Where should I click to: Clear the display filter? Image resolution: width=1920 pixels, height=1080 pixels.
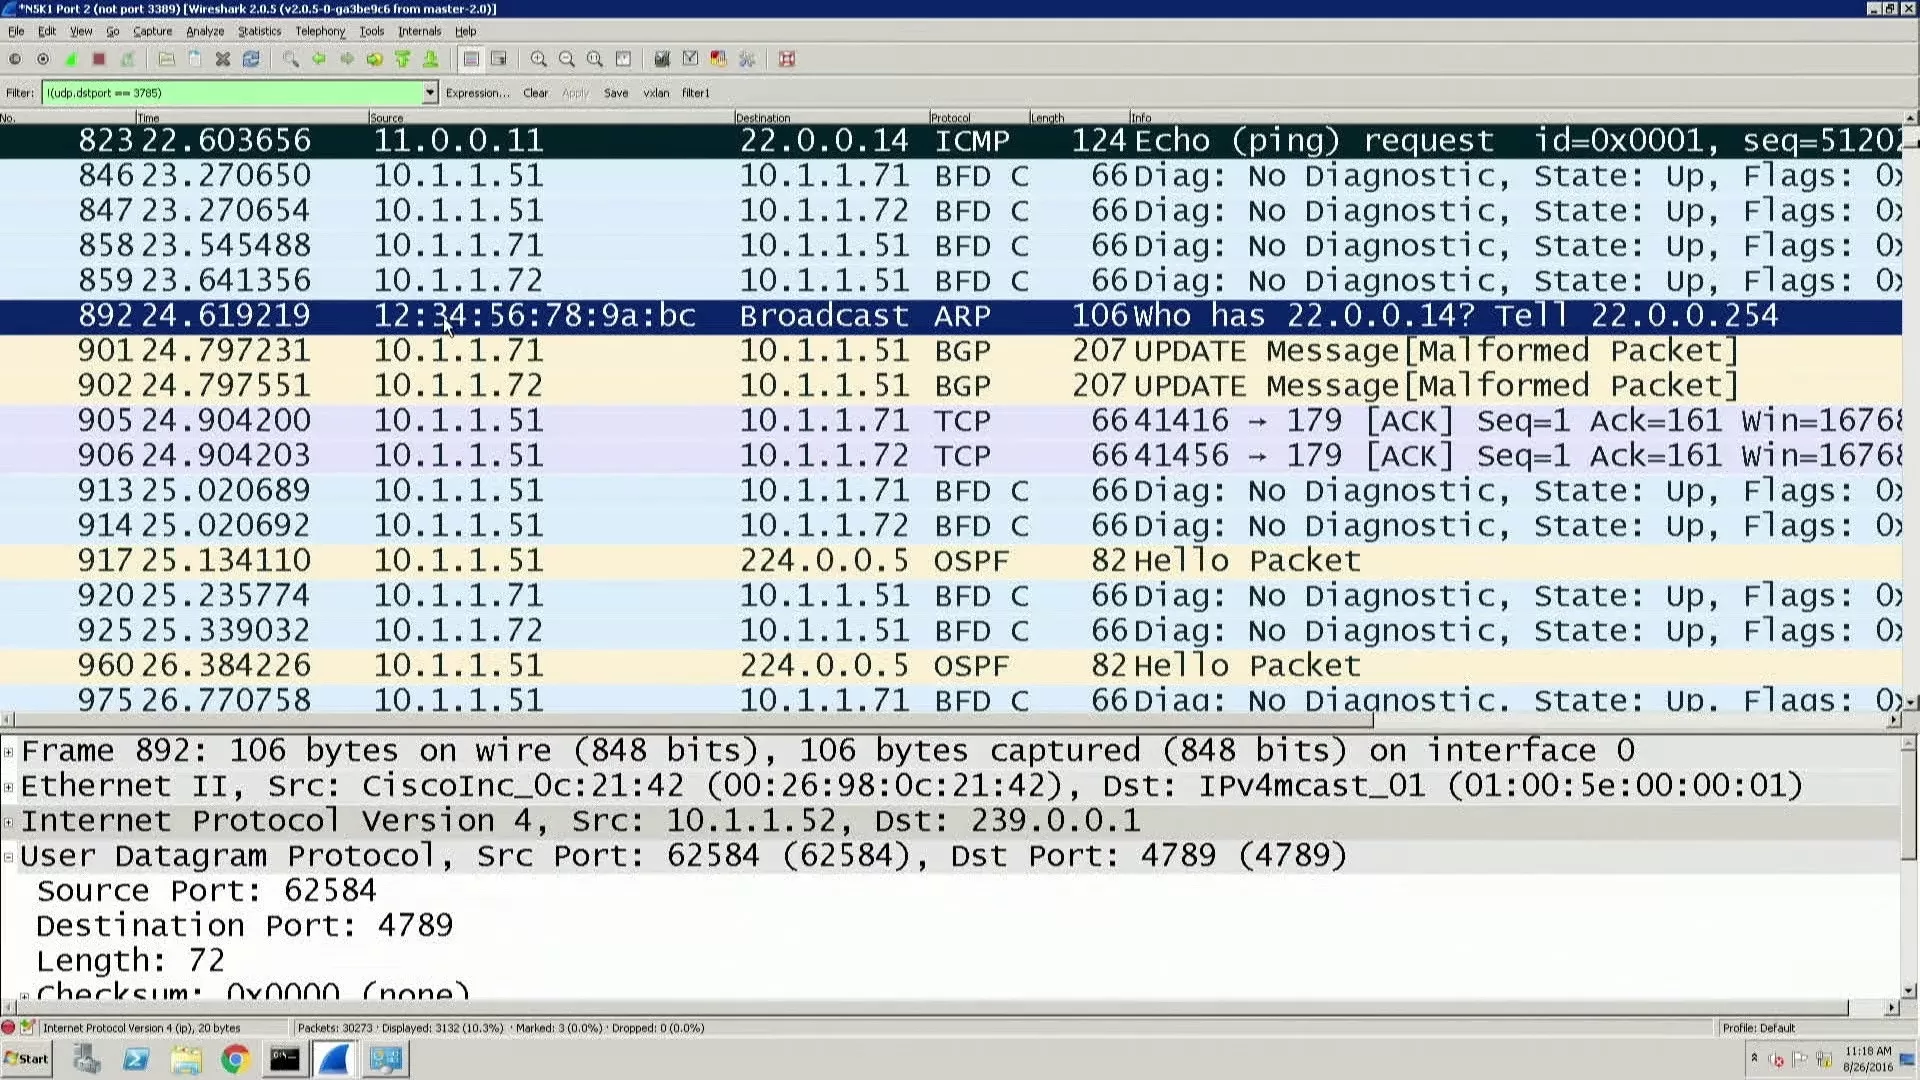[x=535, y=93]
